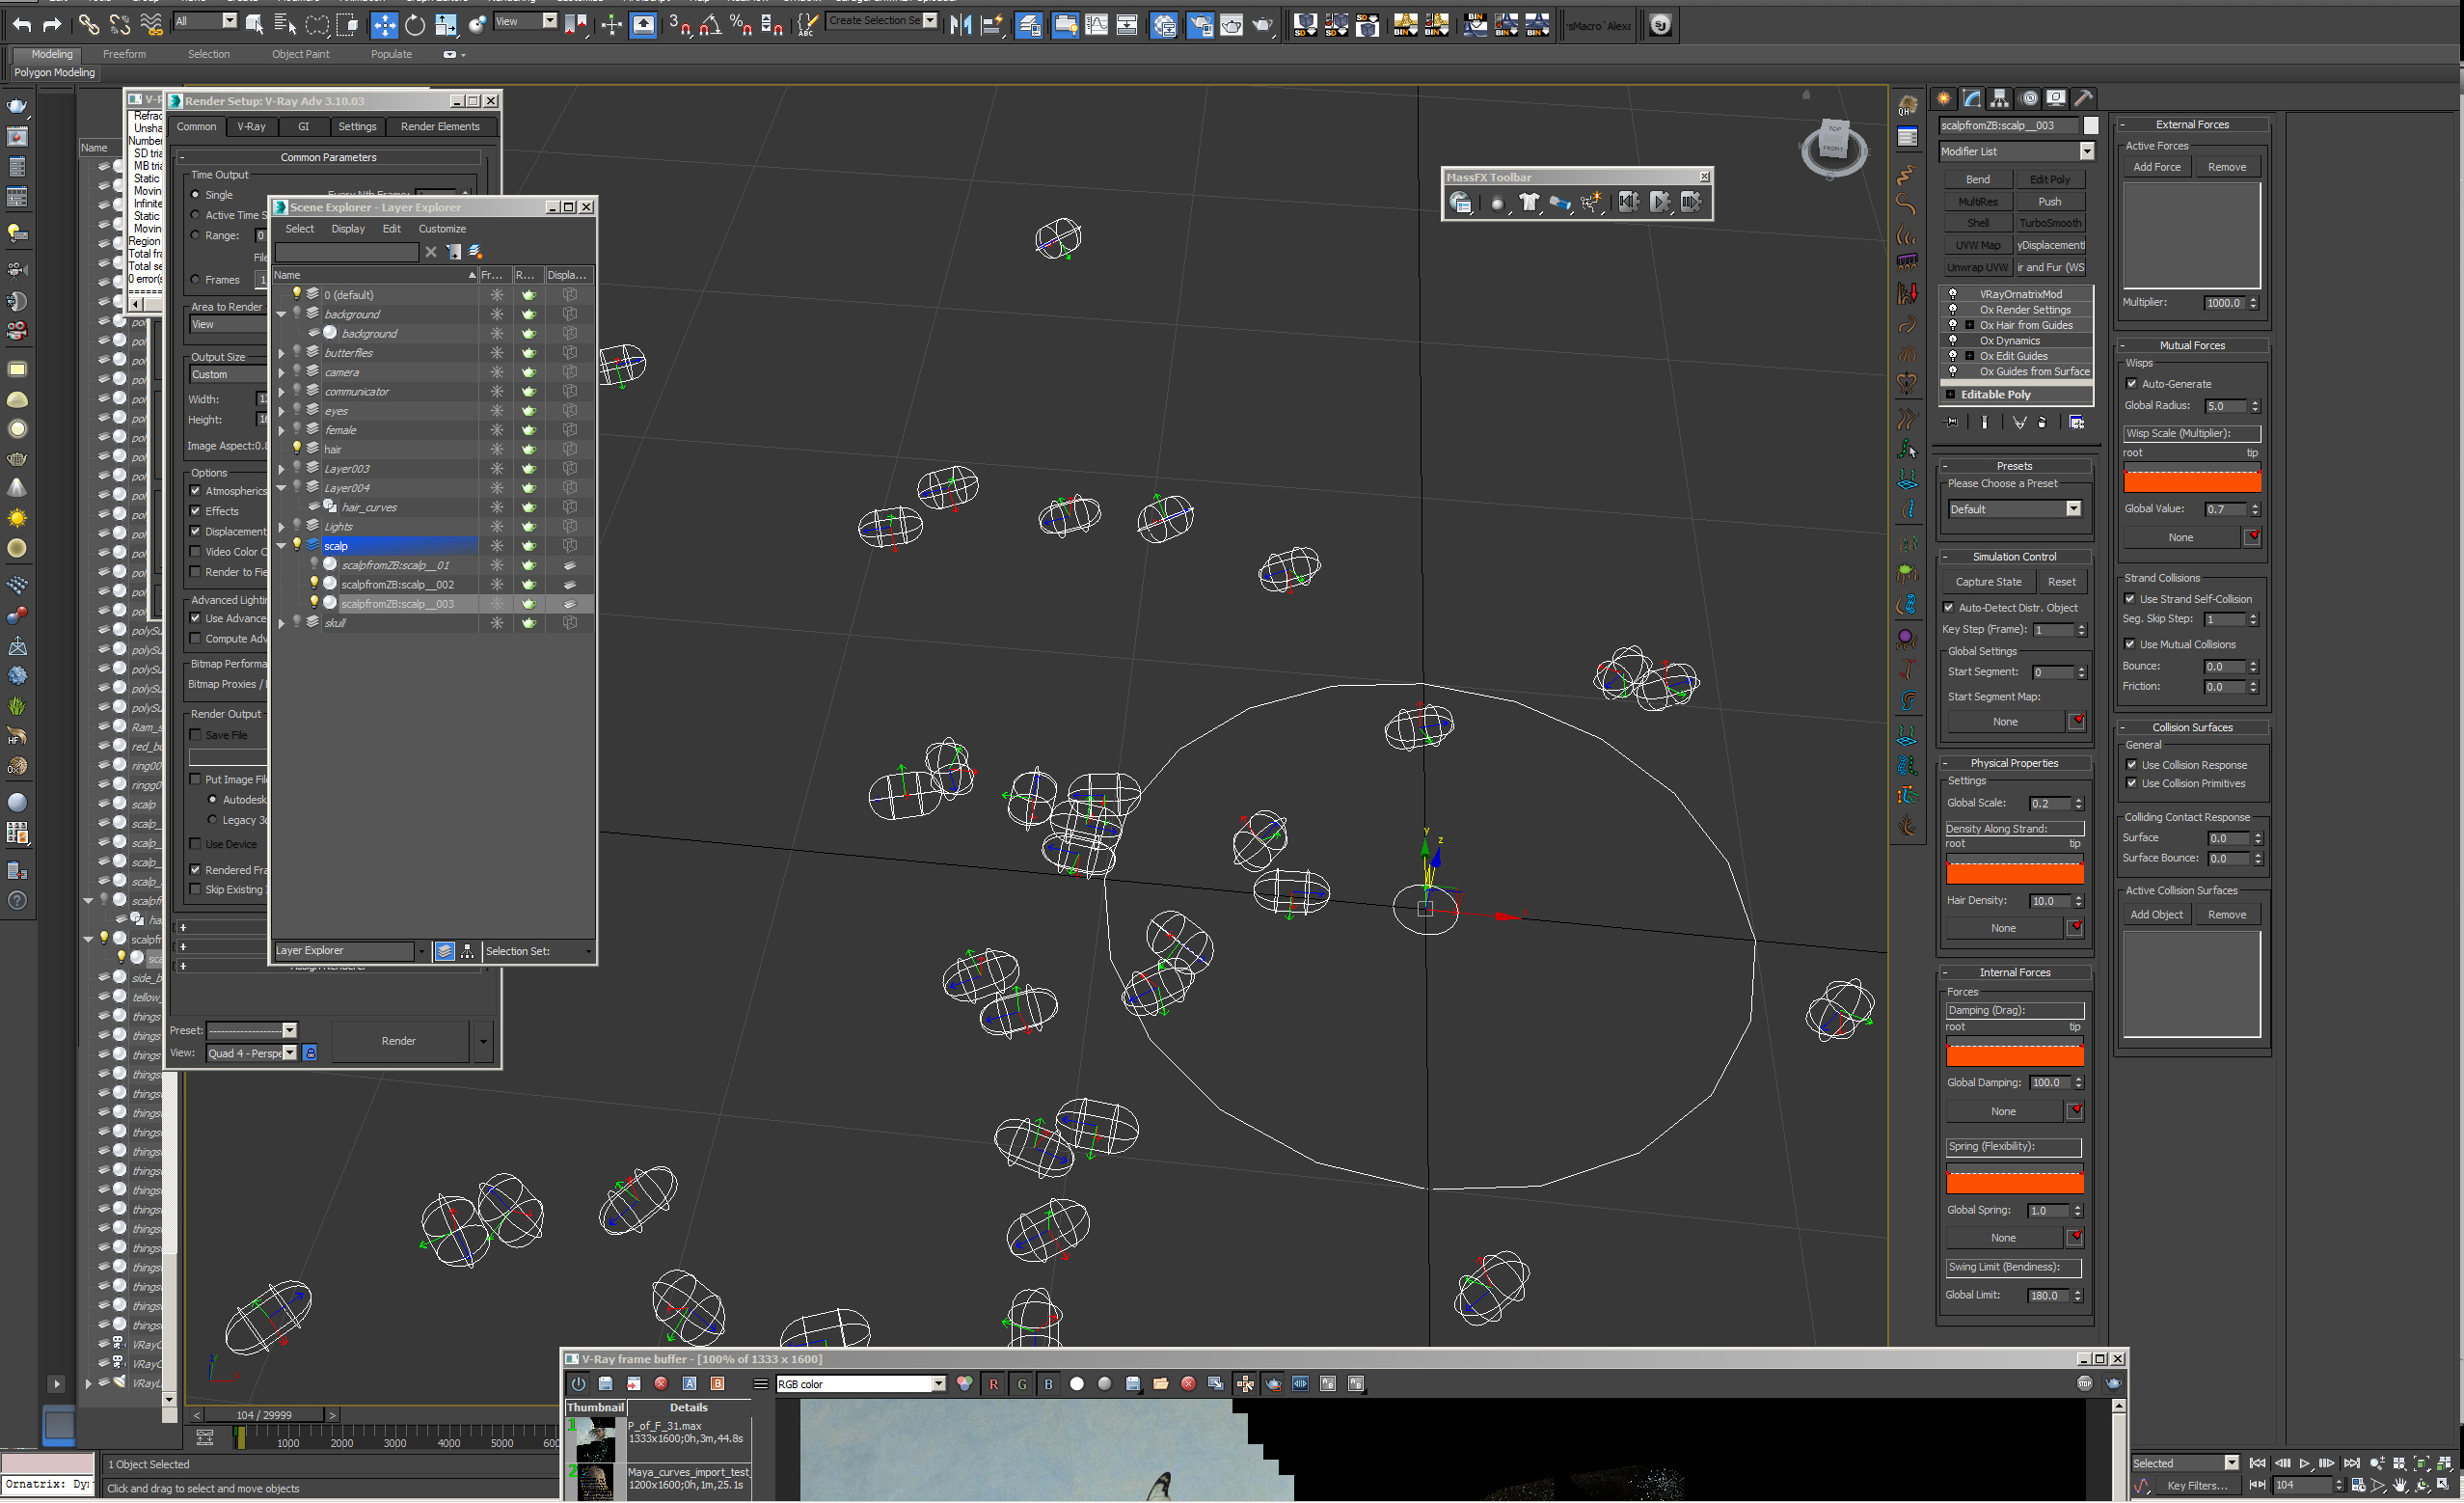2464x1503 pixels.
Task: Click the MassFX cloth shirt icon
Action: (x=1528, y=203)
